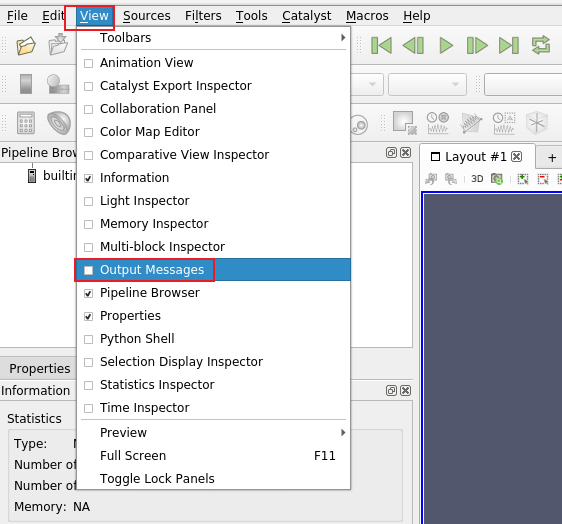Play the animation
Image resolution: width=562 pixels, height=524 pixels.
pos(446,46)
